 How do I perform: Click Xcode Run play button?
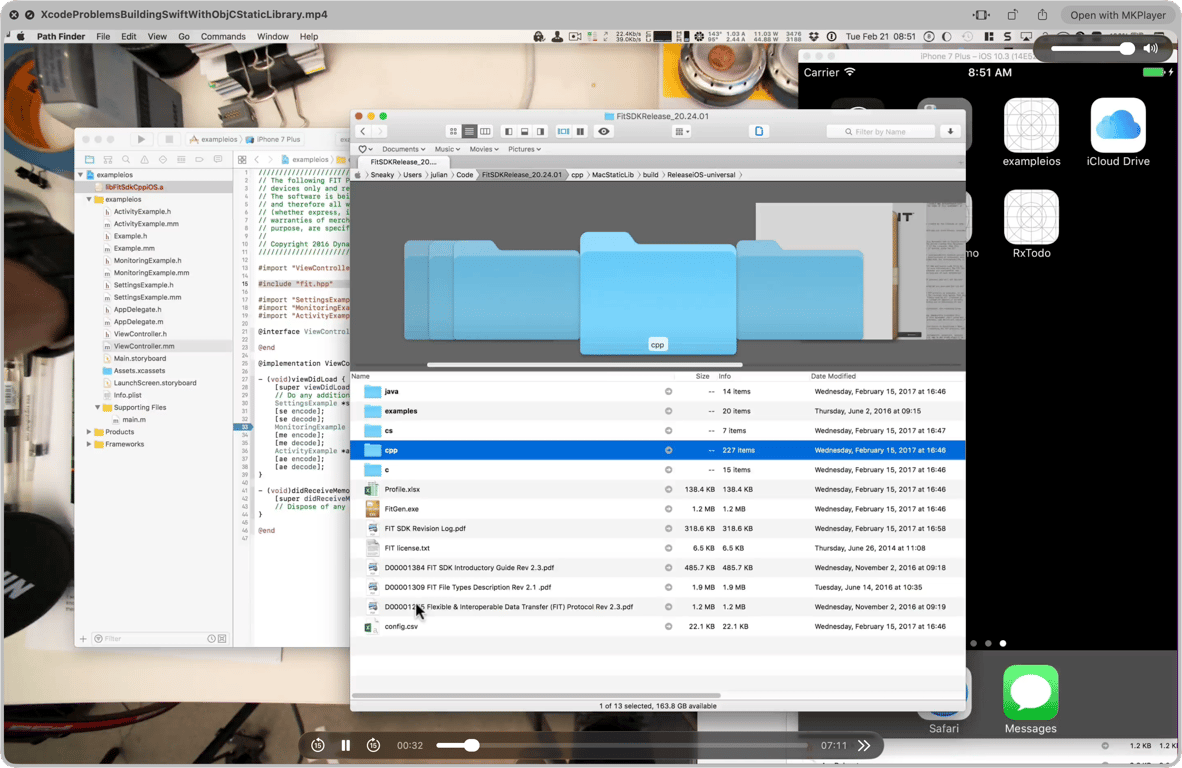tap(141, 139)
